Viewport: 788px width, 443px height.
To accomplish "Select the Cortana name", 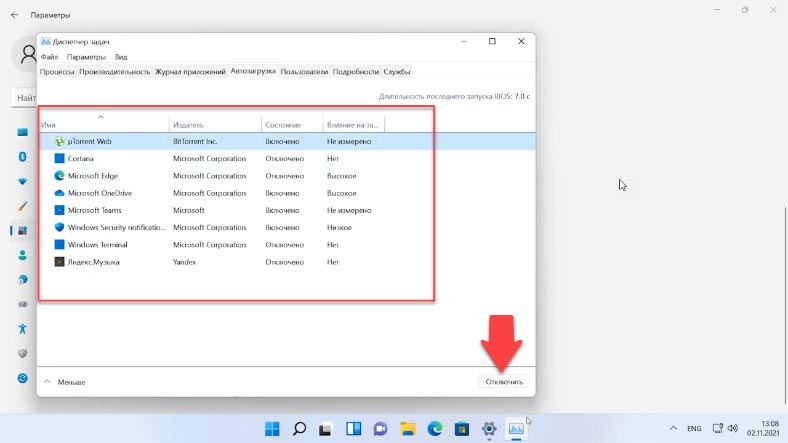I will pyautogui.click(x=80, y=159).
